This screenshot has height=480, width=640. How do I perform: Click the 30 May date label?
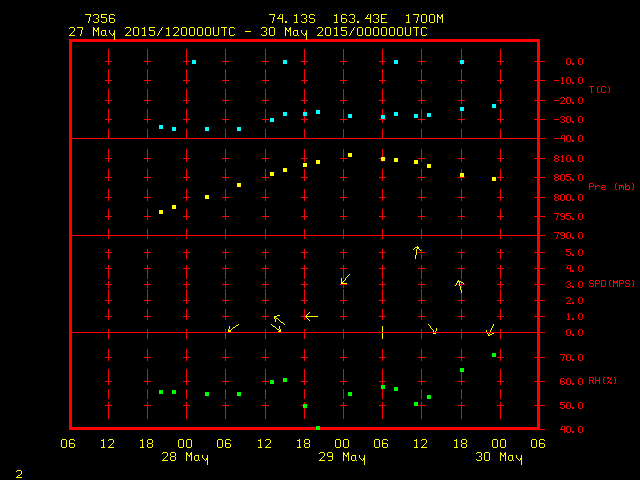pyautogui.click(x=498, y=457)
